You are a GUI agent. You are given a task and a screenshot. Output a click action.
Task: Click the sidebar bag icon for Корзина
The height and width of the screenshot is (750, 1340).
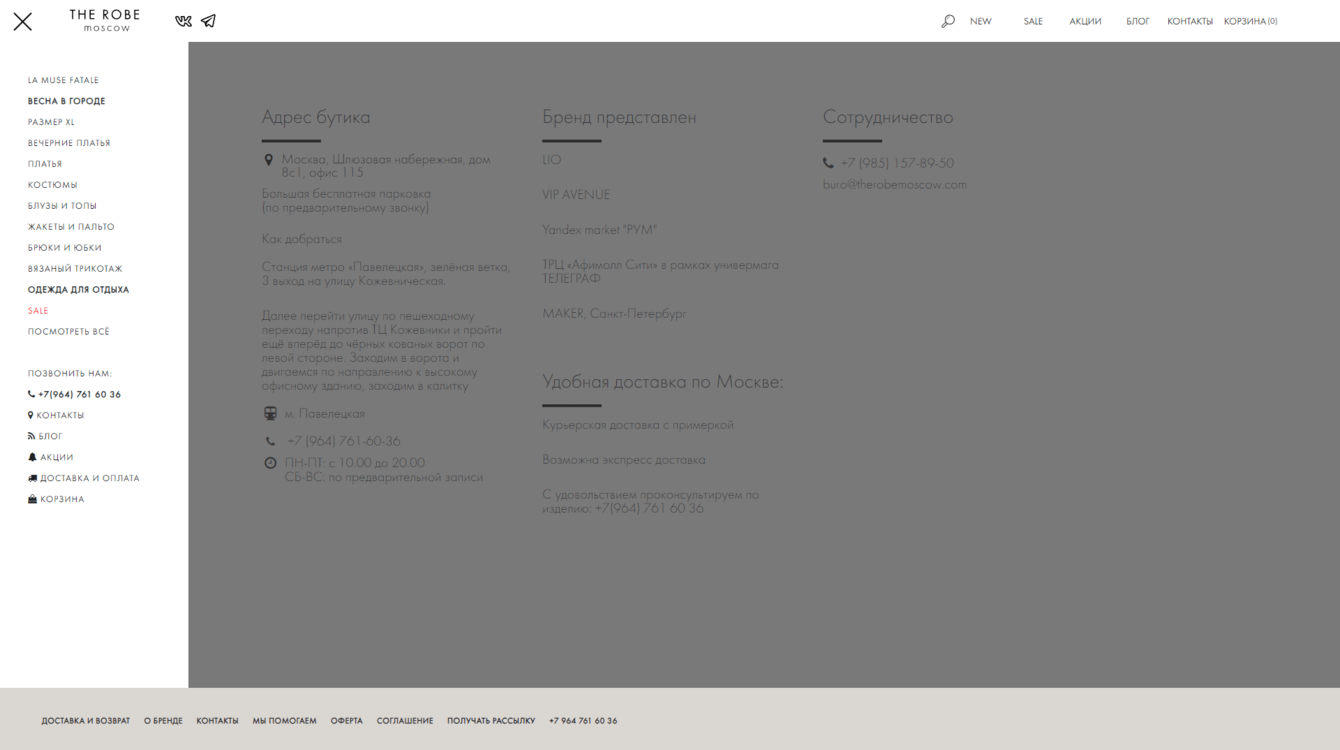[x=32, y=499]
